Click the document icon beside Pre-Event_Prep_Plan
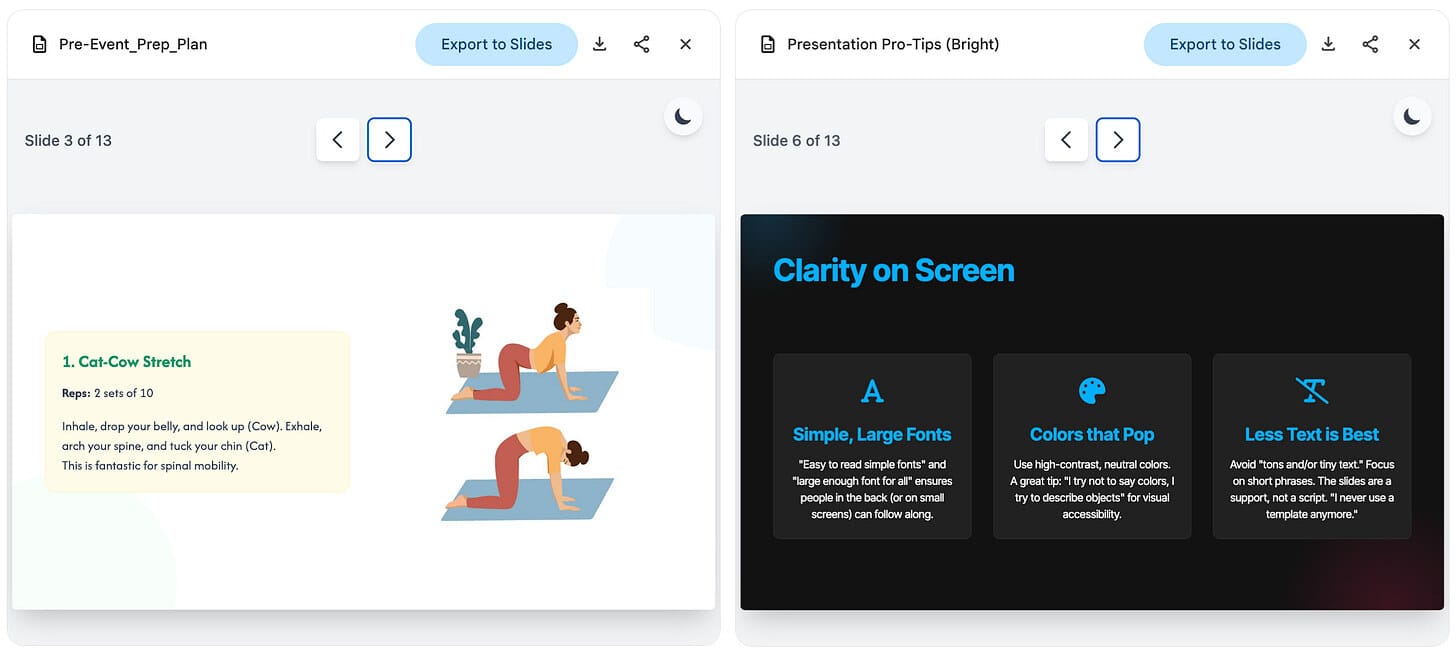This screenshot has height=656, width=1456. coord(39,44)
